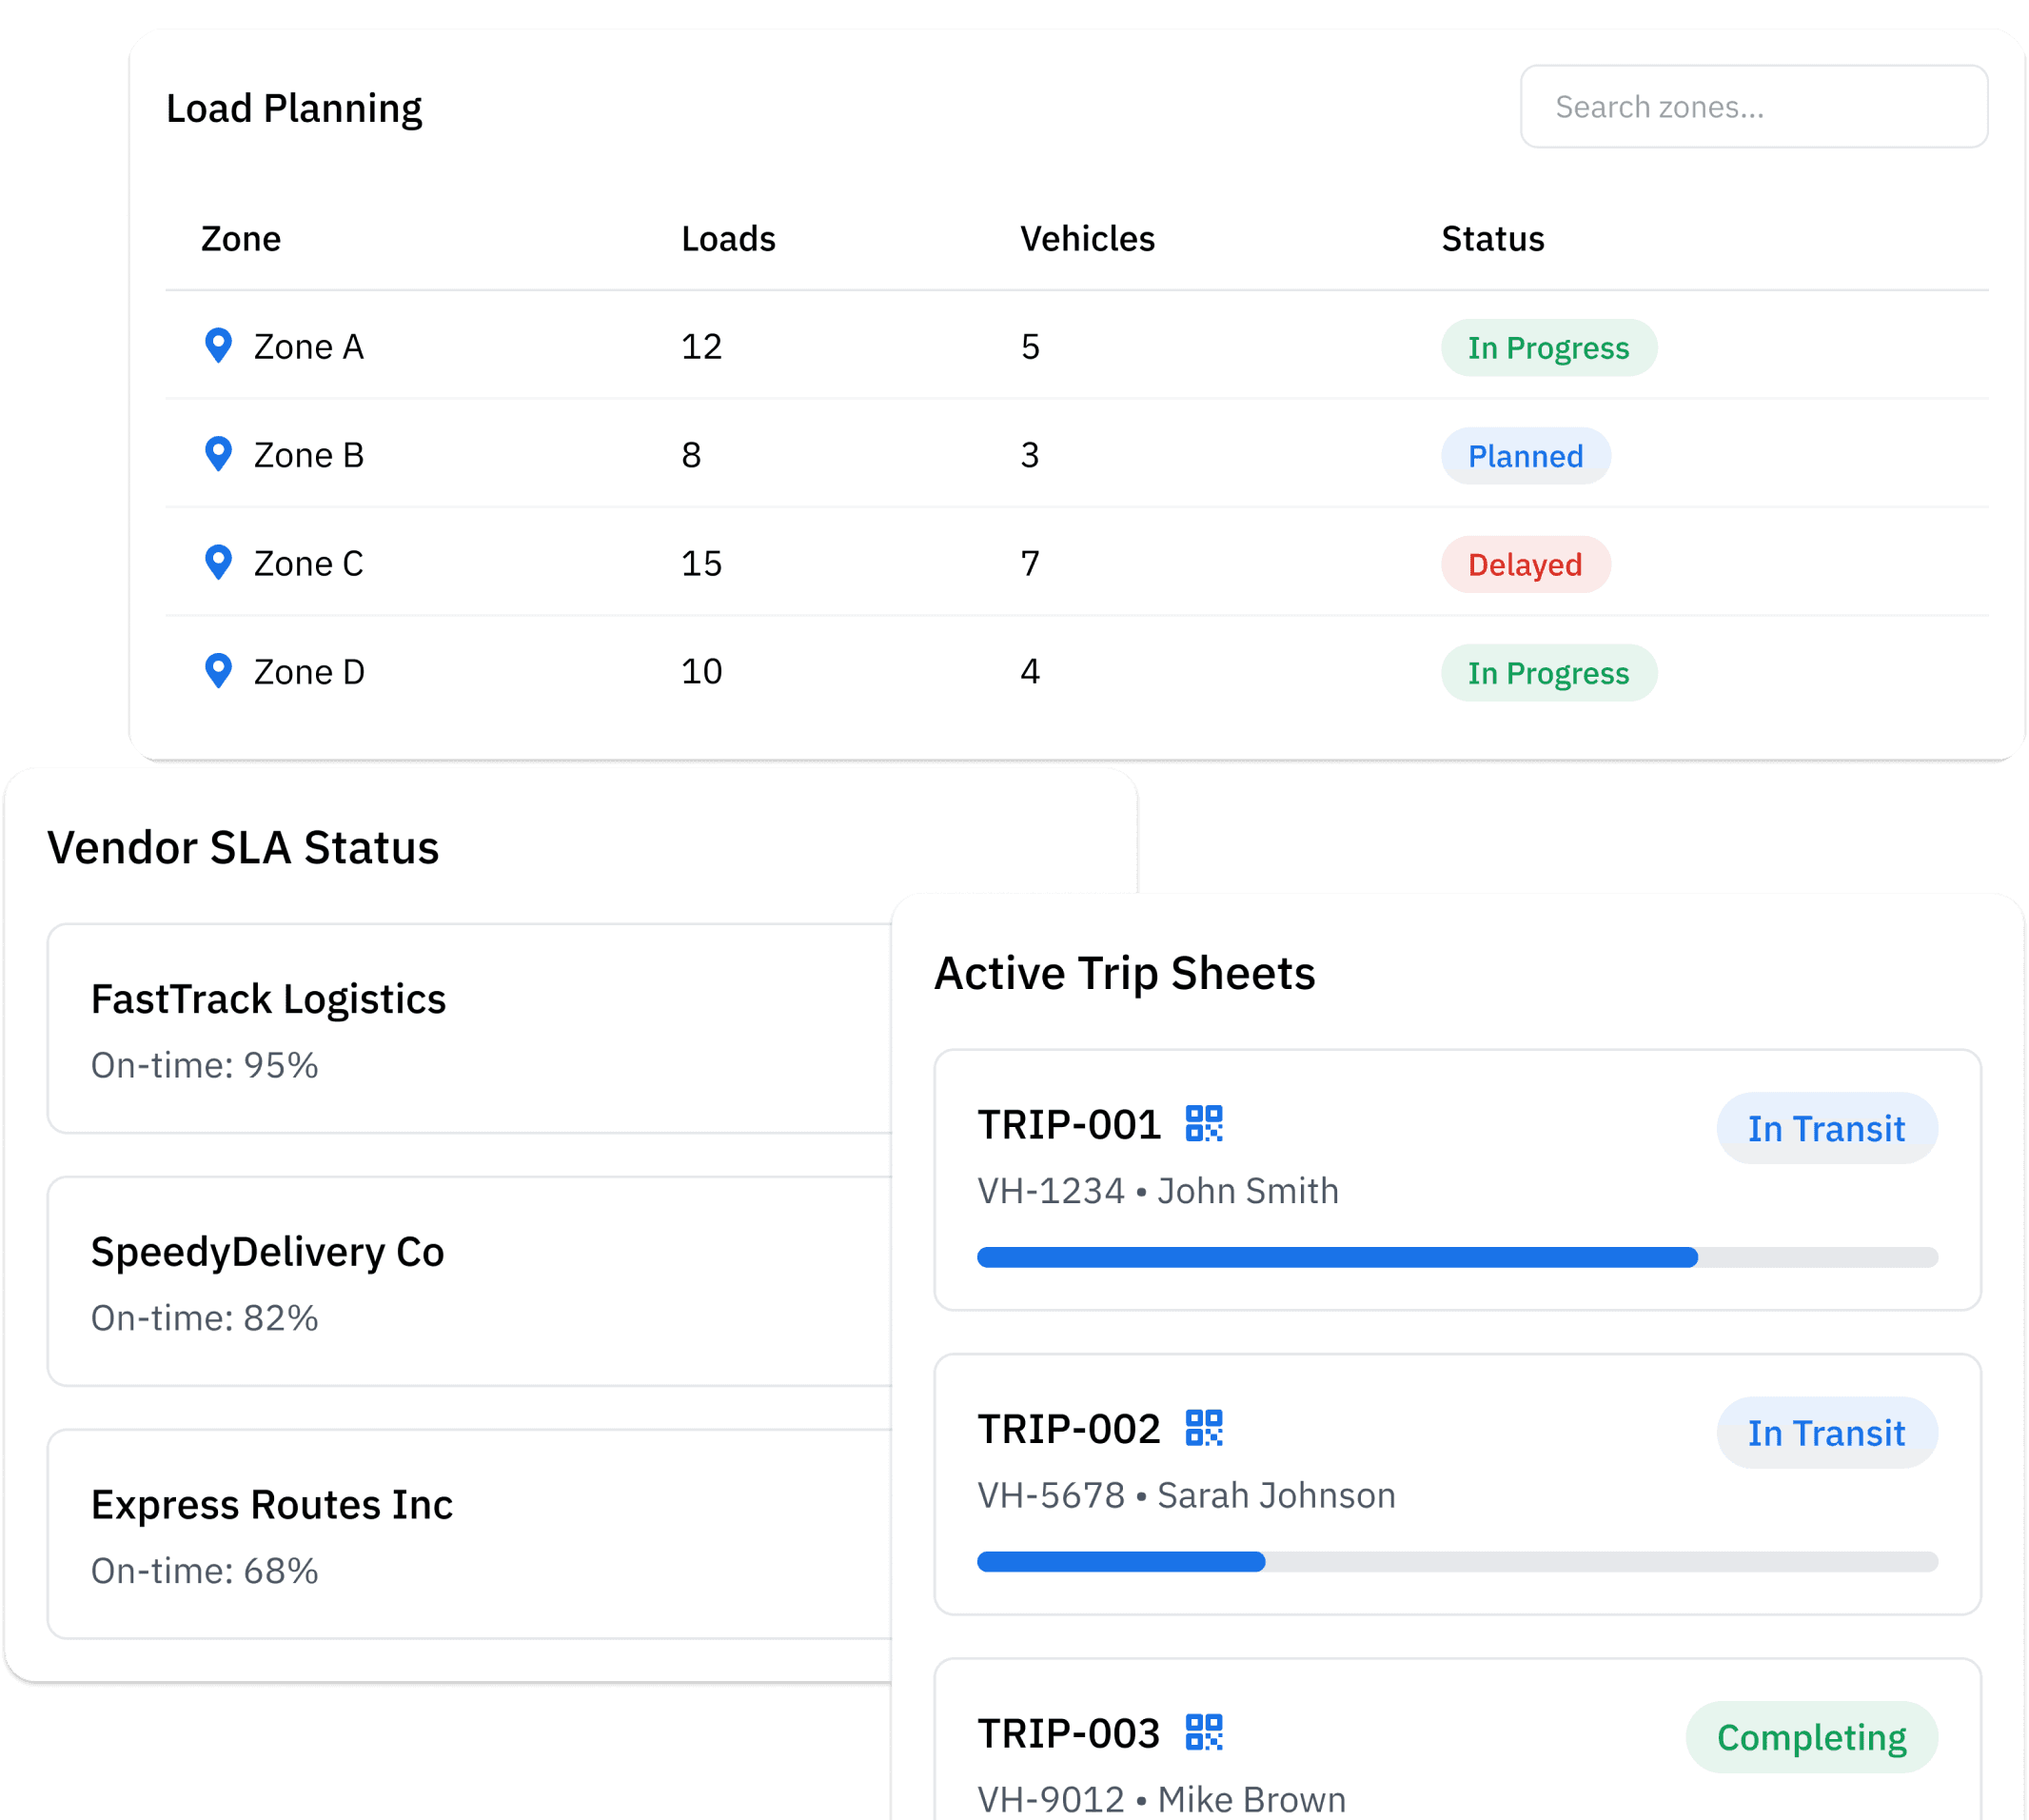
Task: Open the QR code for TRIP-003
Action: pyautogui.click(x=1204, y=1732)
